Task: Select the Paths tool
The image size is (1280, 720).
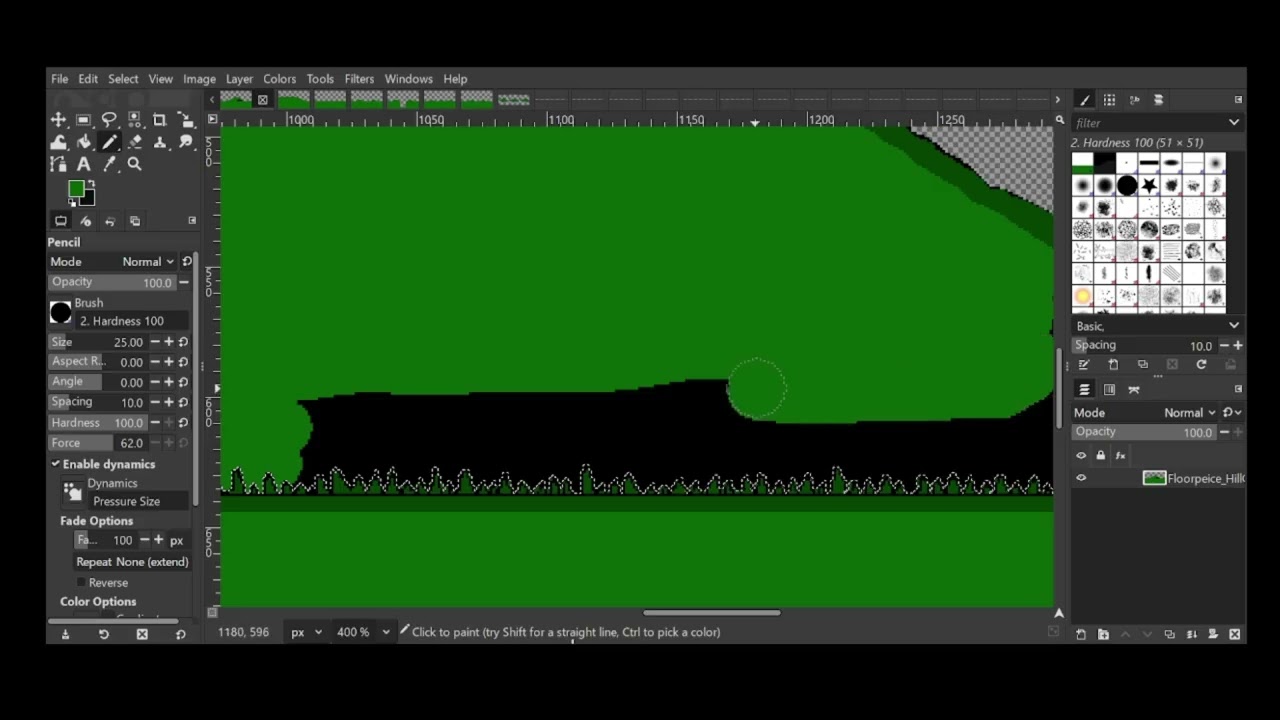Action: click(58, 164)
